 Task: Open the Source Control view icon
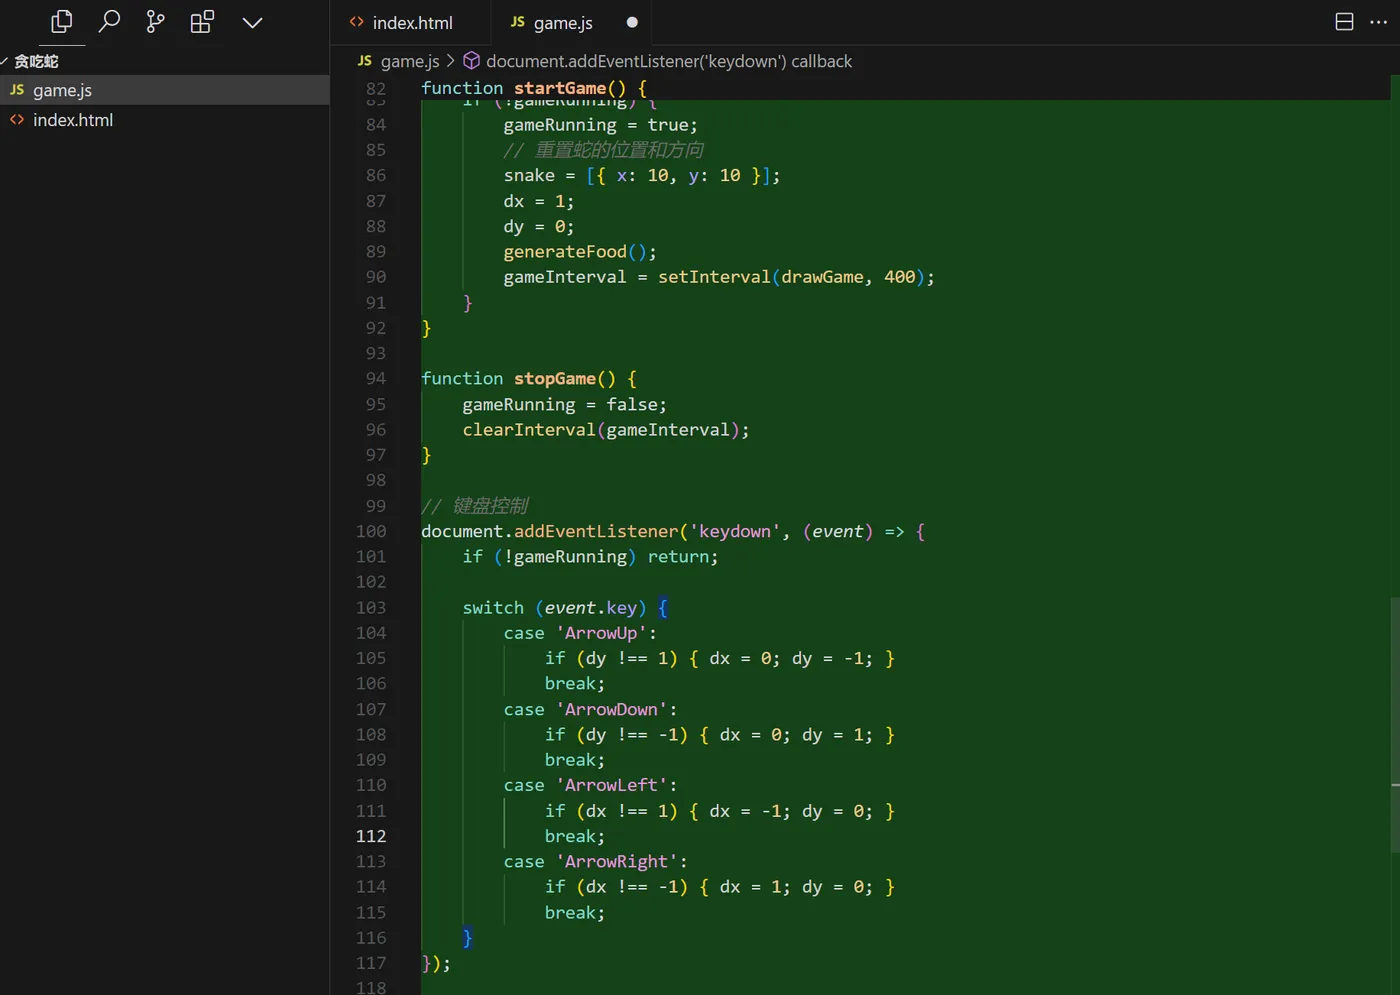155,21
